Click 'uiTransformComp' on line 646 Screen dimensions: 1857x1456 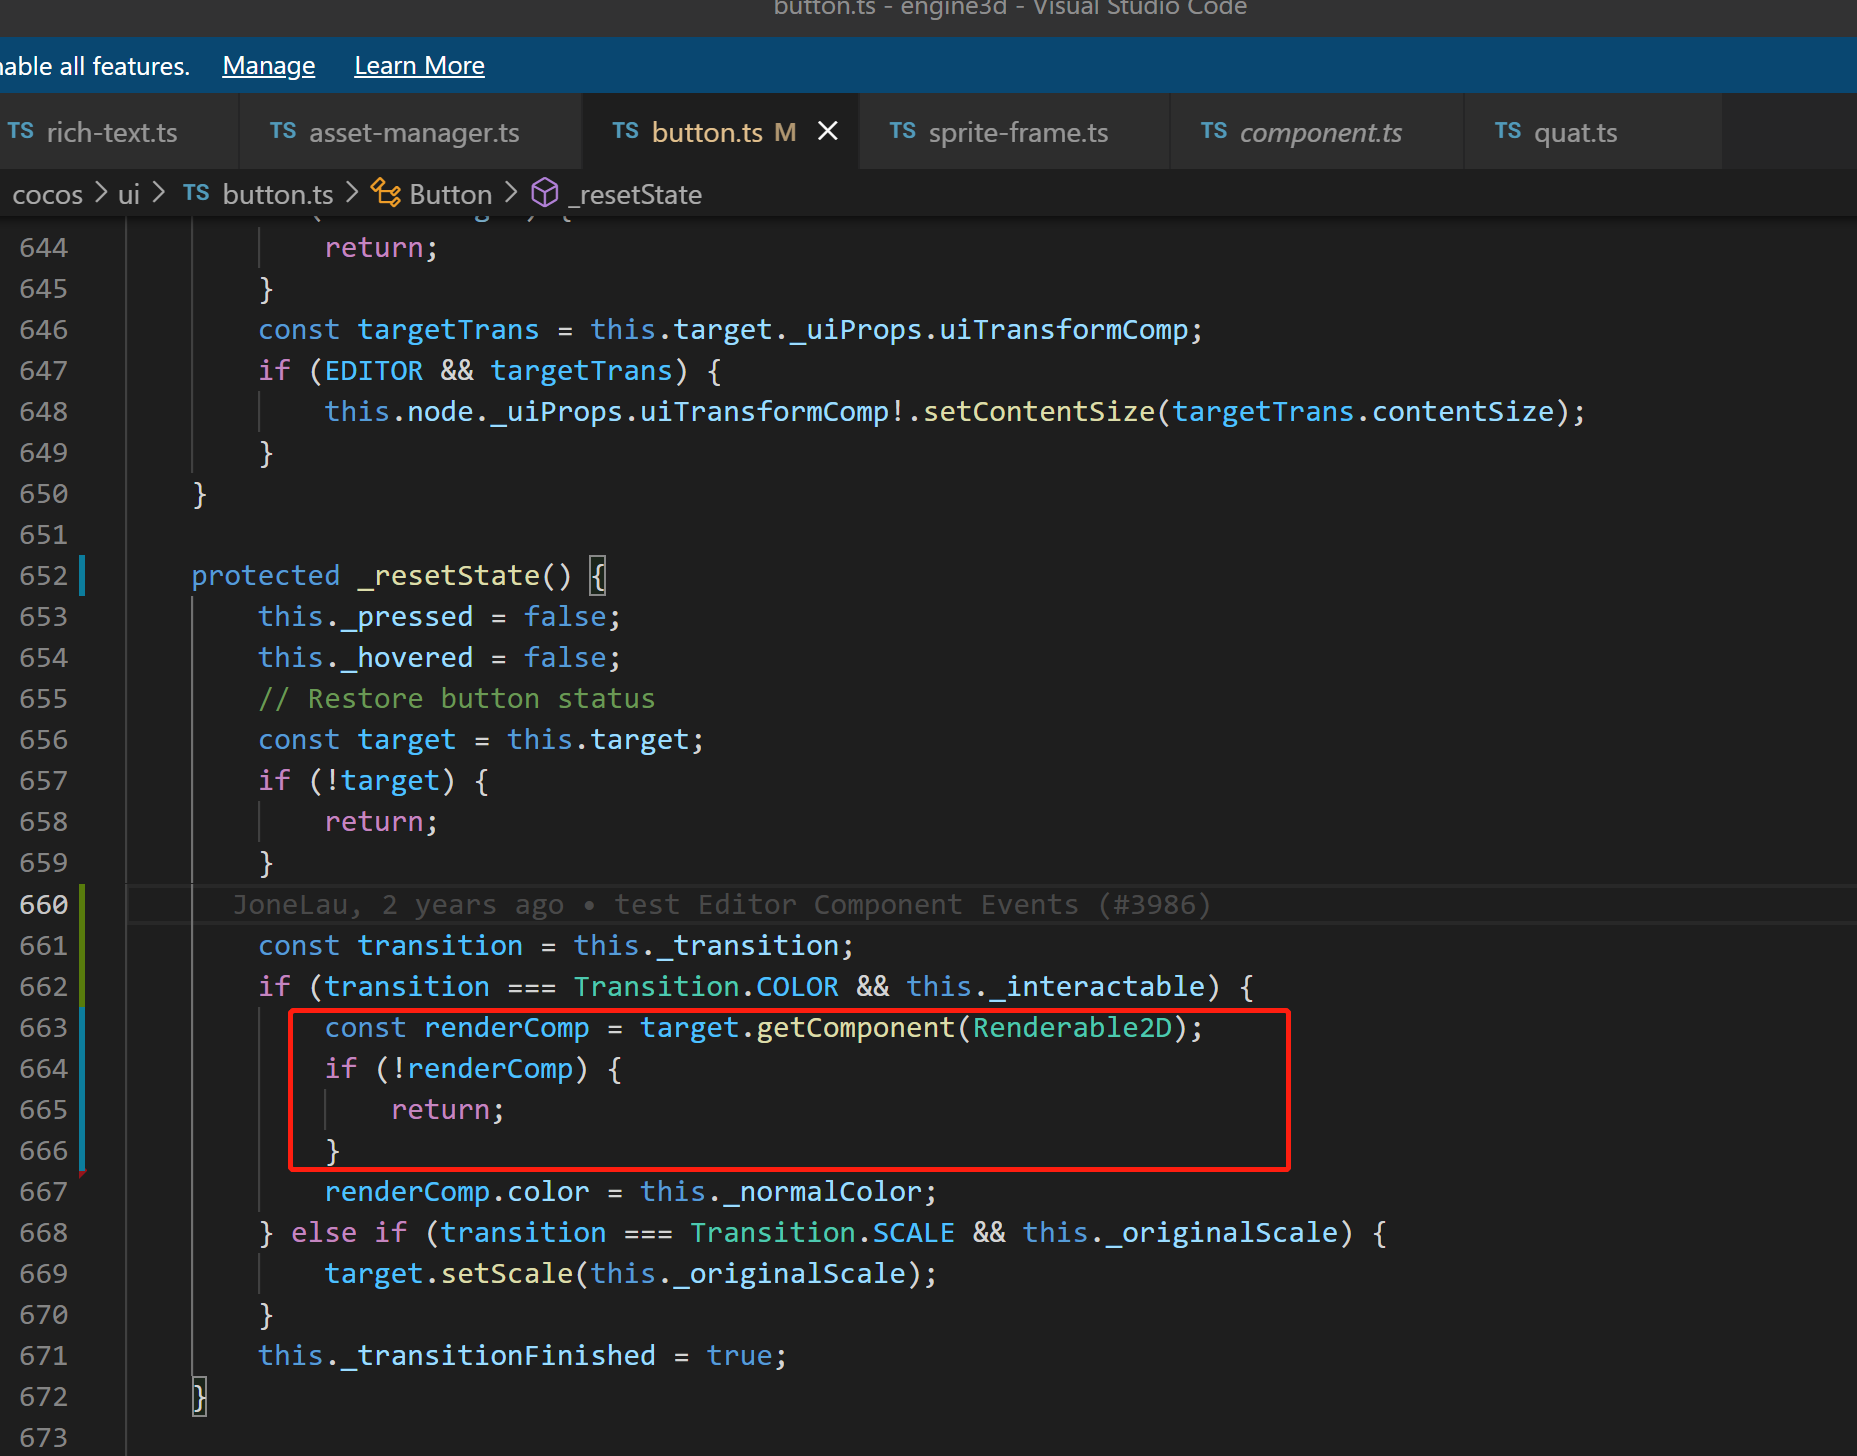click(x=1064, y=330)
